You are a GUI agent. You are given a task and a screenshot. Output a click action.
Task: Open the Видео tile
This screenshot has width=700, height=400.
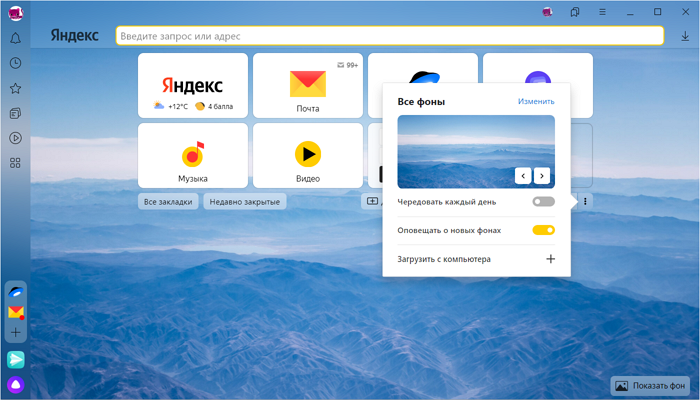pos(308,156)
